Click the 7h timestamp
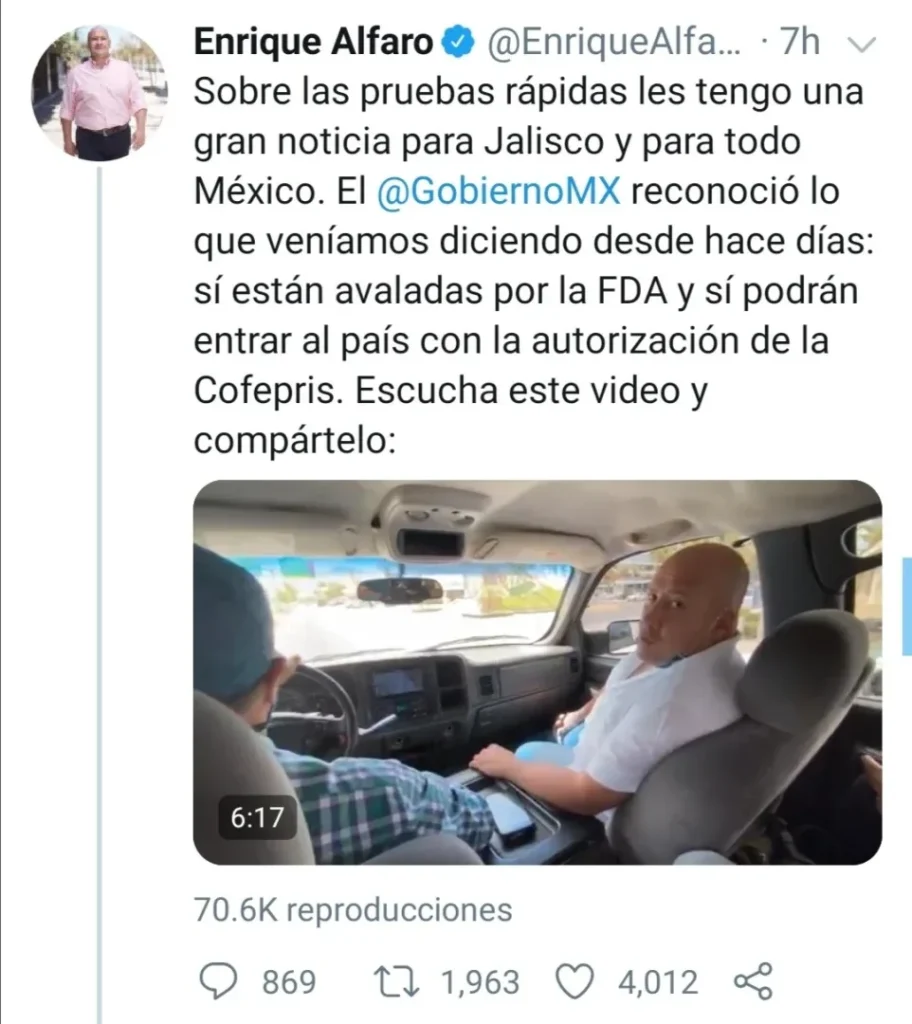Screen dimensions: 912x1024 [x=800, y=42]
